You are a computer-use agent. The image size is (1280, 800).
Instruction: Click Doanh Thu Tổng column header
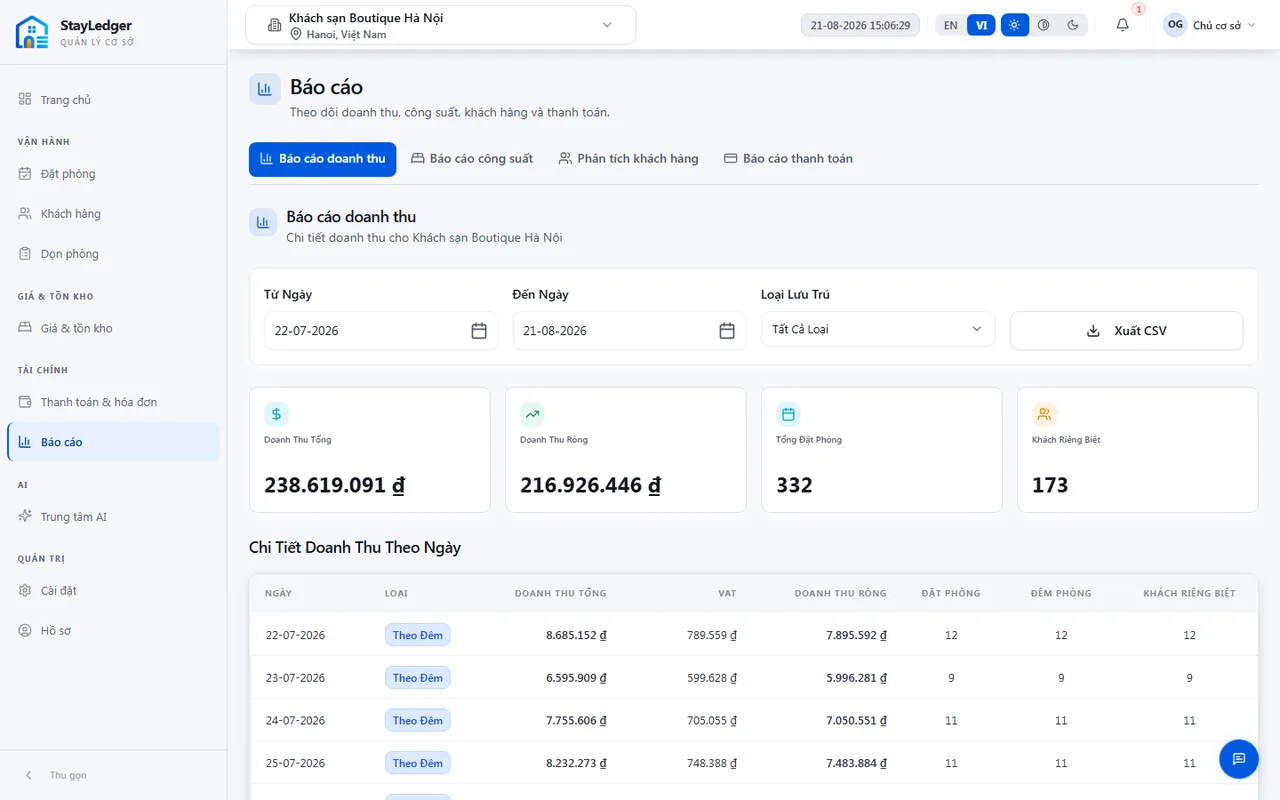click(x=561, y=593)
